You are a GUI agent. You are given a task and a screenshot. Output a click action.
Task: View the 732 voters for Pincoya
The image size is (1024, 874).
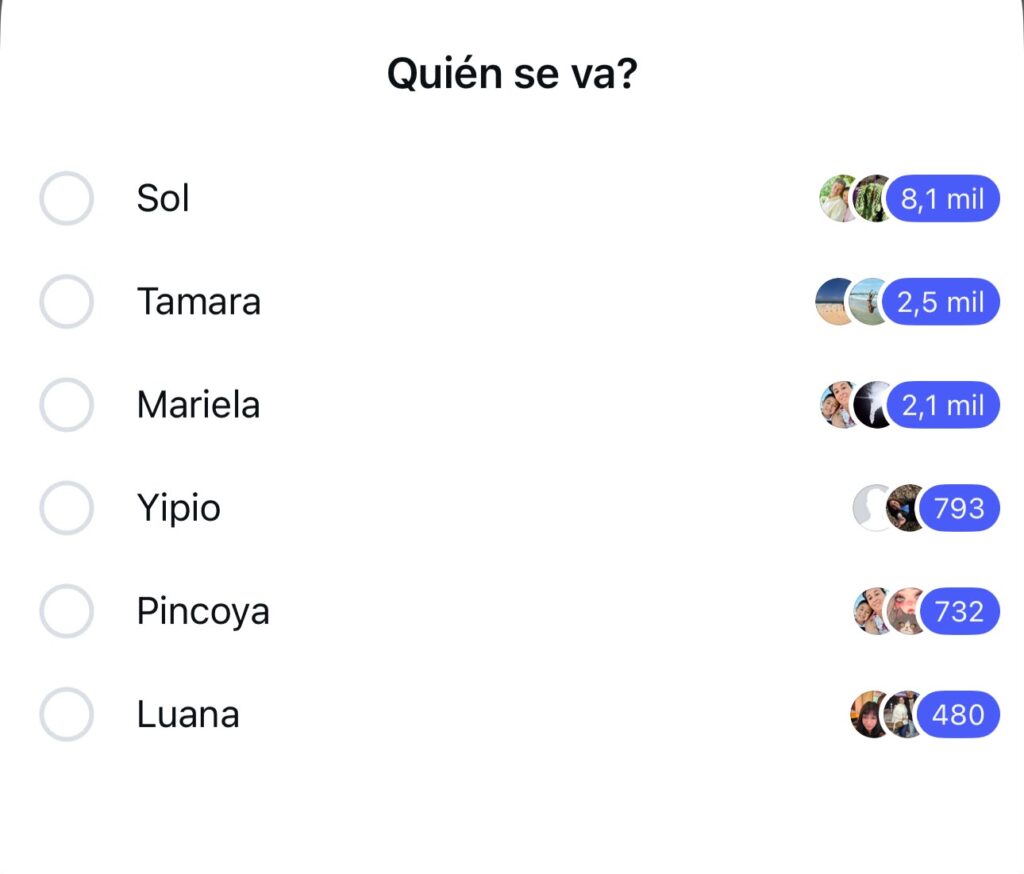click(959, 611)
